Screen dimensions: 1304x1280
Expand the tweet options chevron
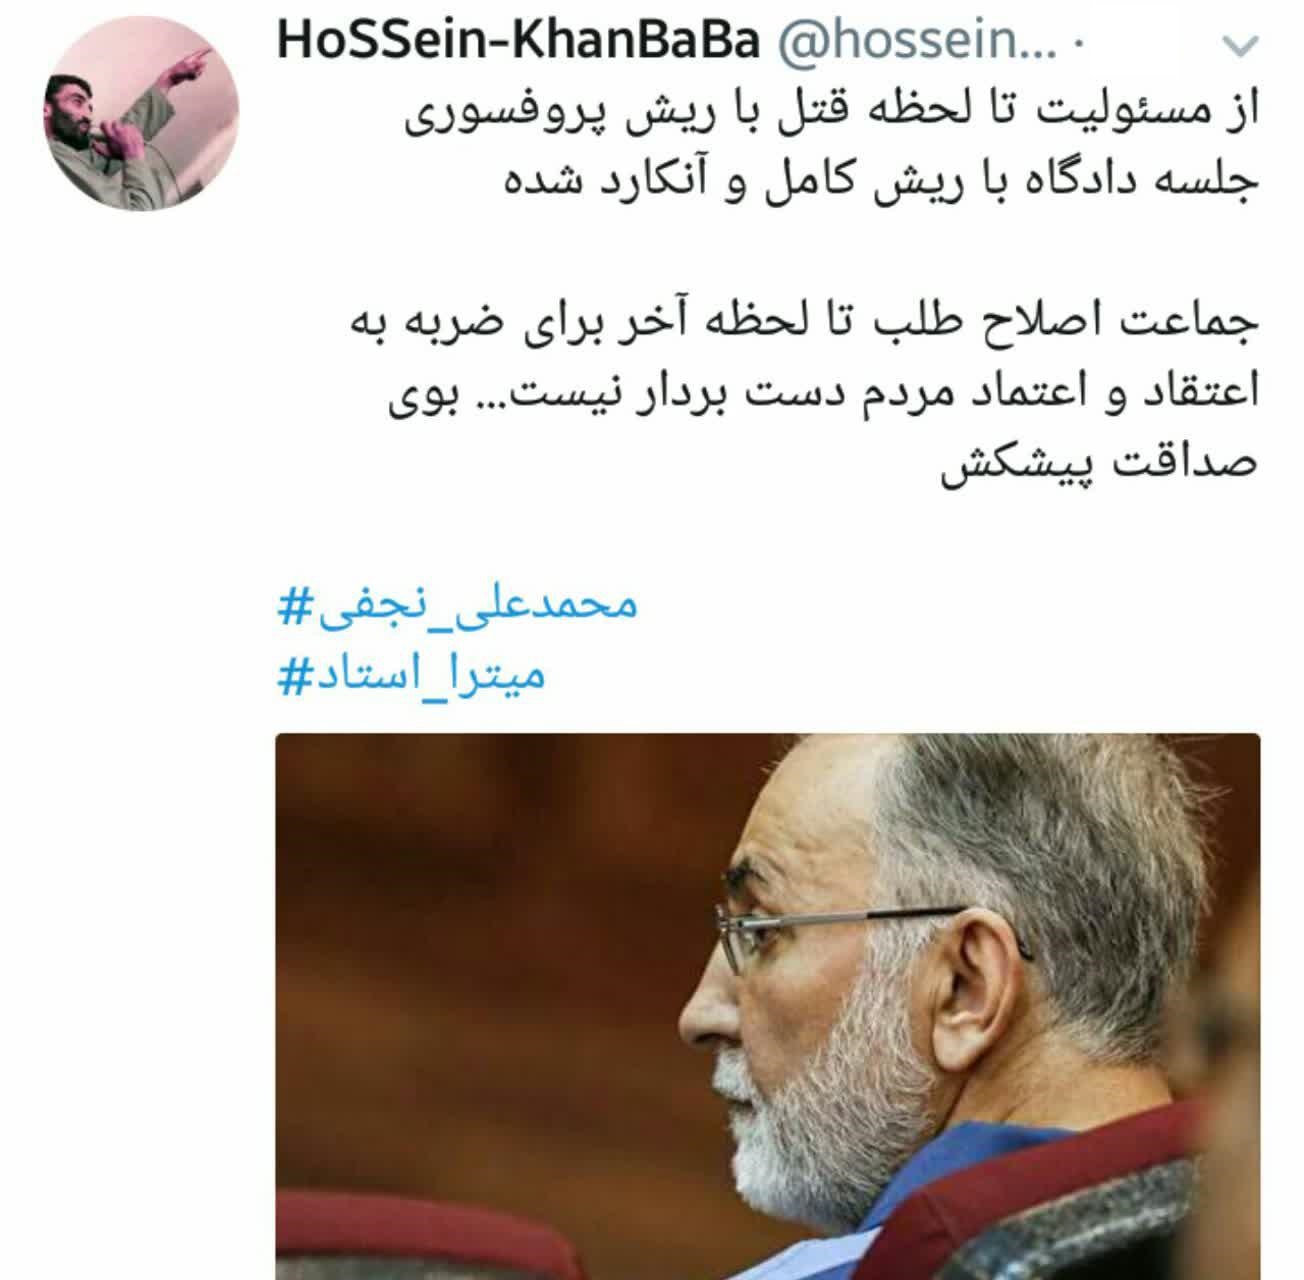point(1240,46)
